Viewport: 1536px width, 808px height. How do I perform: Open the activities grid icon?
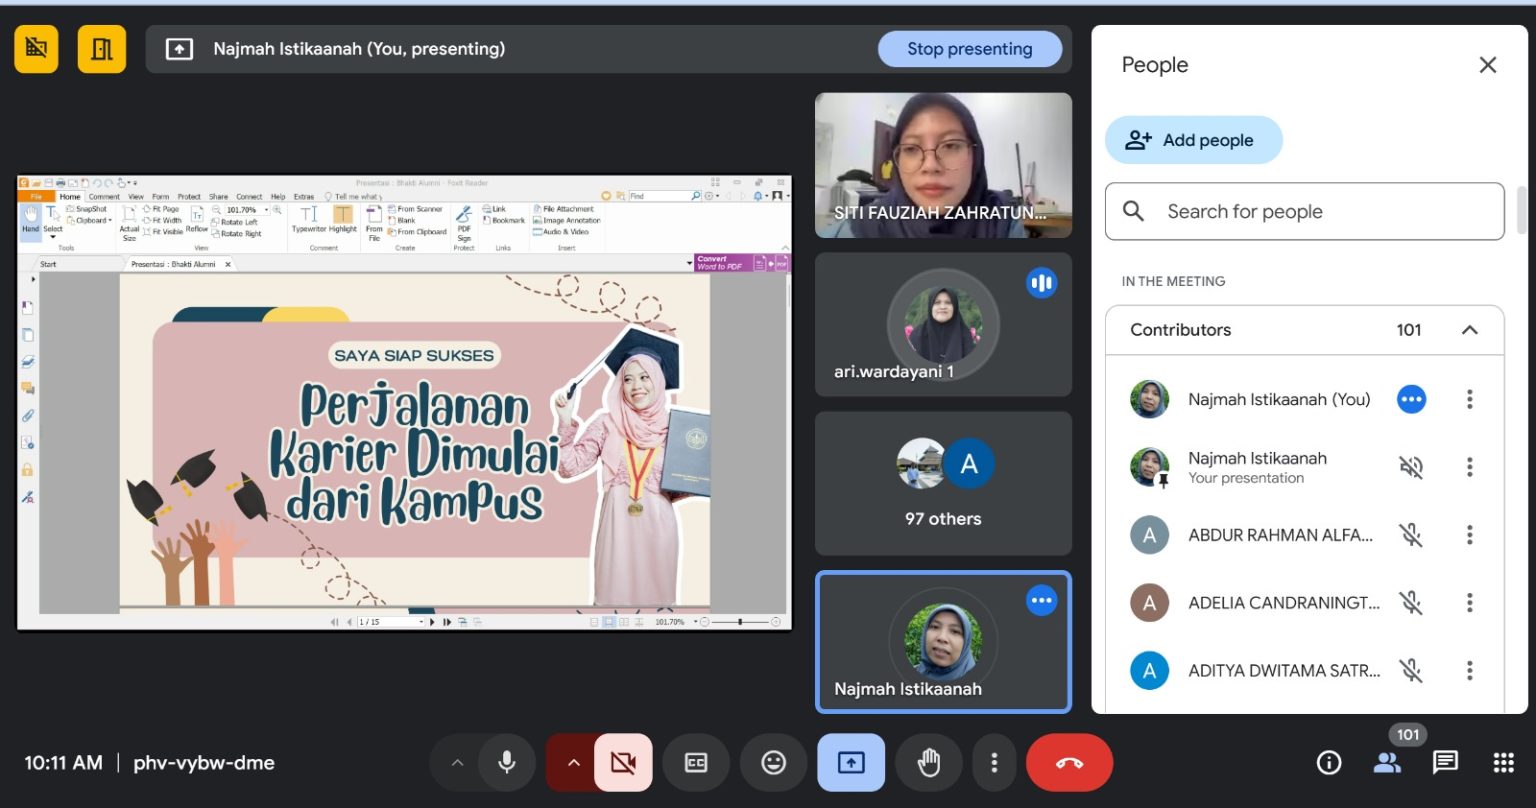pos(1503,763)
